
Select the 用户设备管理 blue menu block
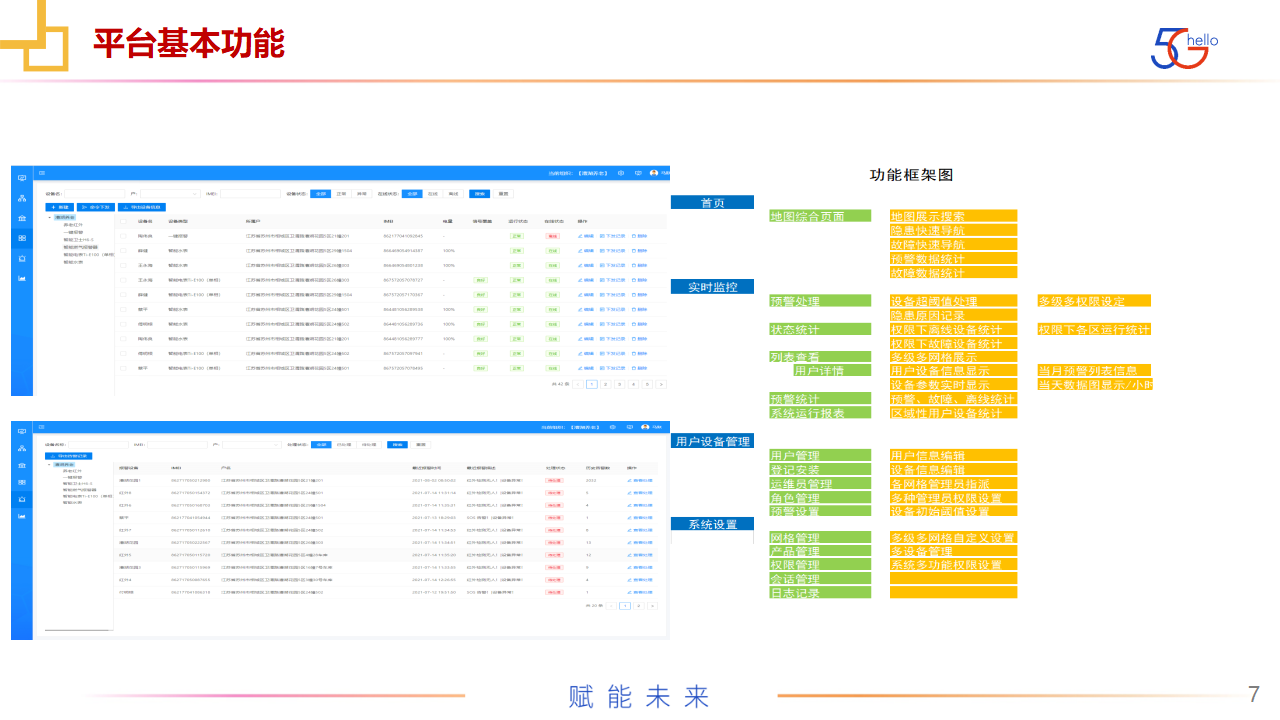pos(712,441)
